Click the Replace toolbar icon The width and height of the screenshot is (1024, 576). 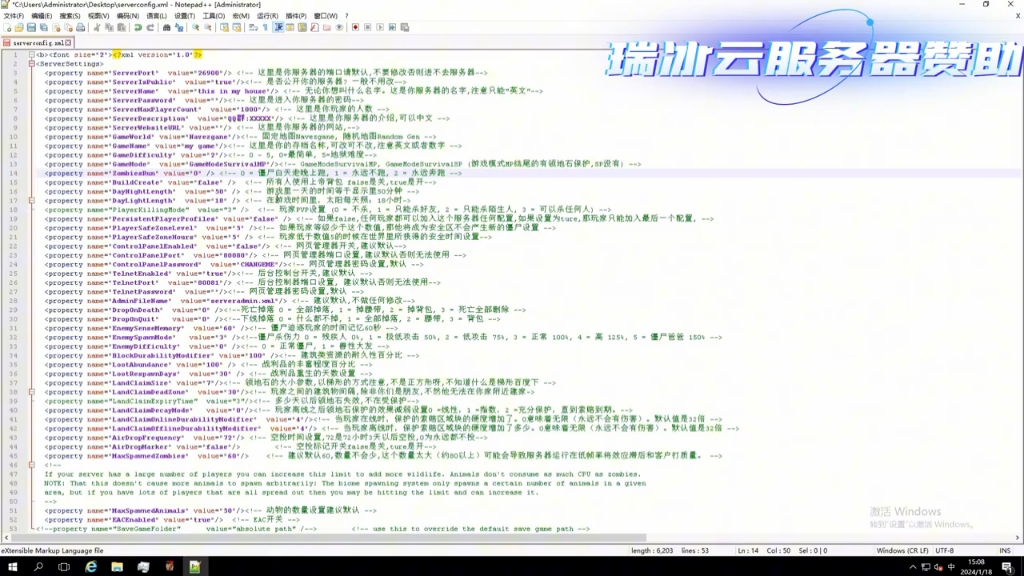click(x=179, y=27)
